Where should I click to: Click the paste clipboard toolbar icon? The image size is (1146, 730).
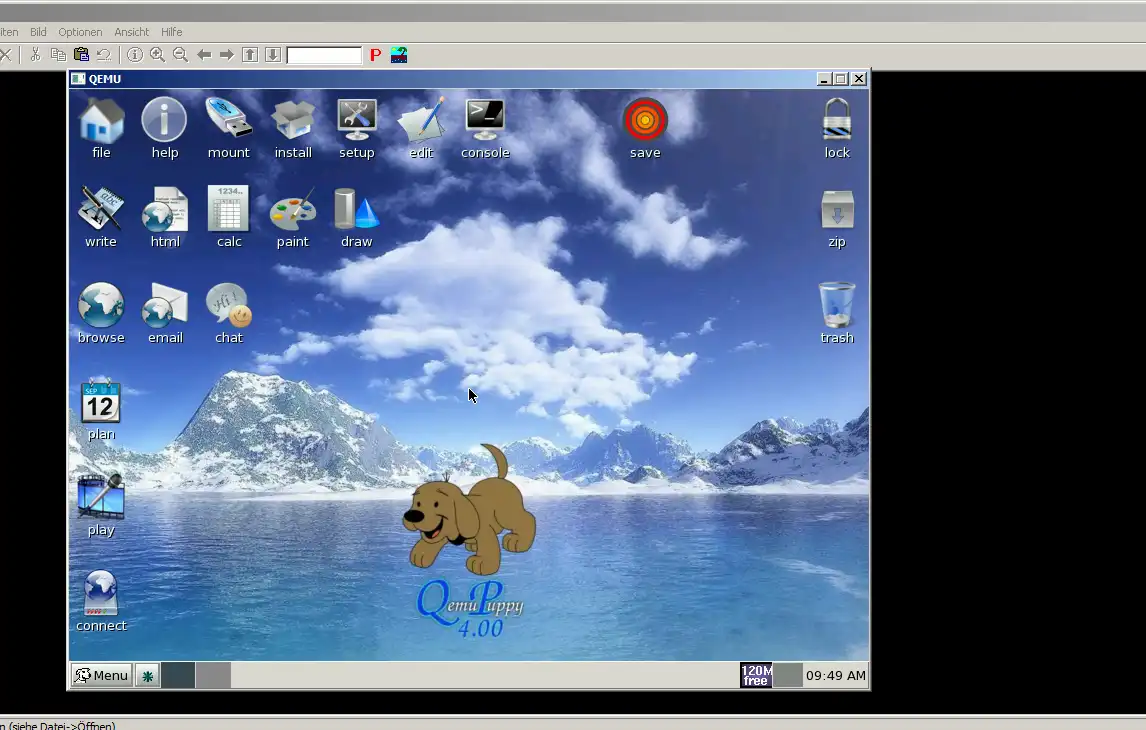[x=81, y=55]
